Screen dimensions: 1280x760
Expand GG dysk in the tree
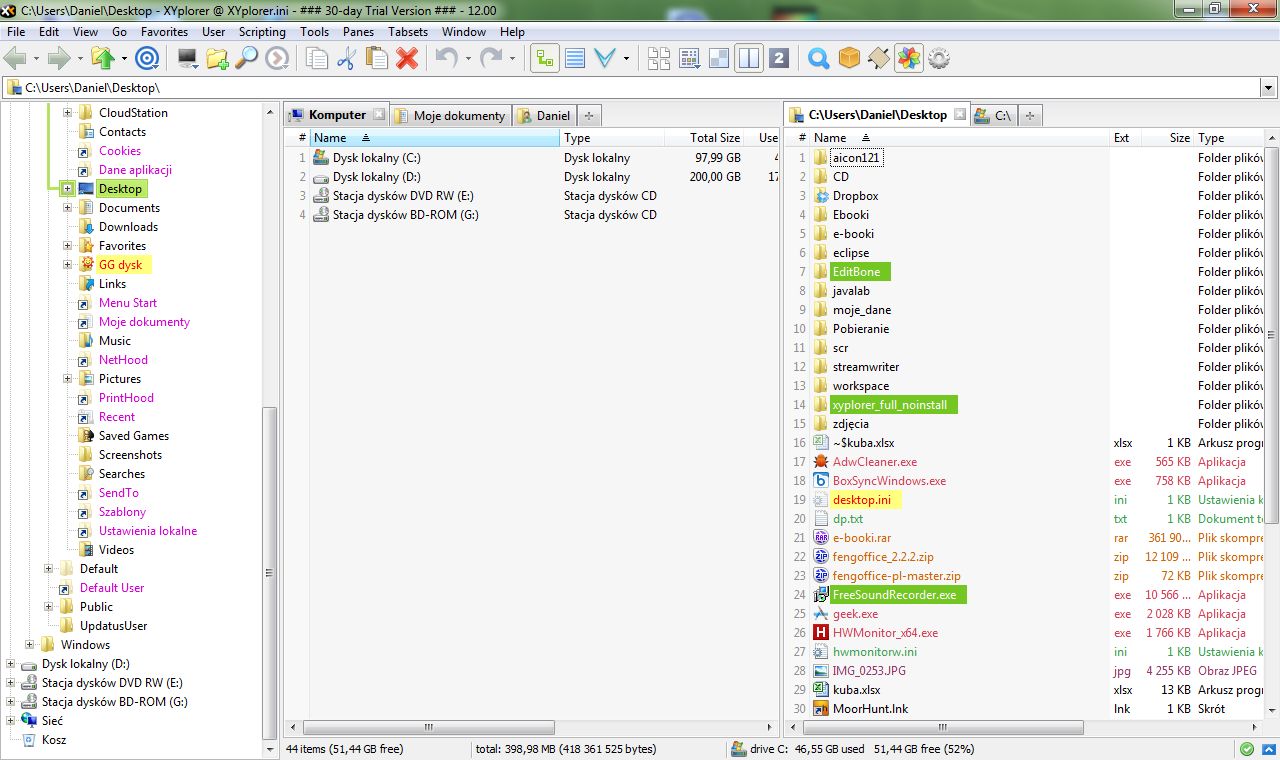pos(68,265)
